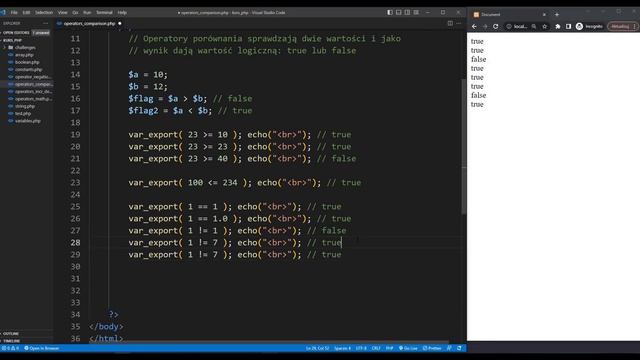This screenshot has height=360, width=640.
Task: Change indentation Spaces setting
Action: 342,348
